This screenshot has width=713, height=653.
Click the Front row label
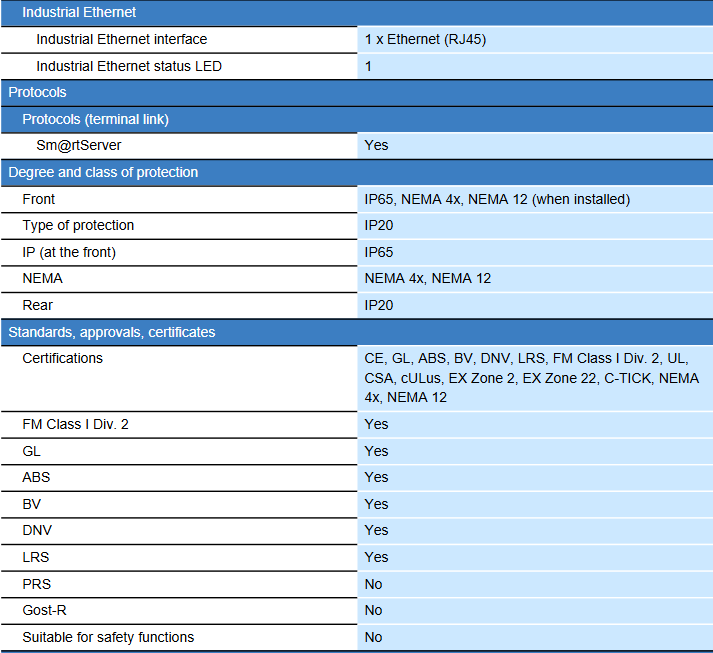coord(39,199)
